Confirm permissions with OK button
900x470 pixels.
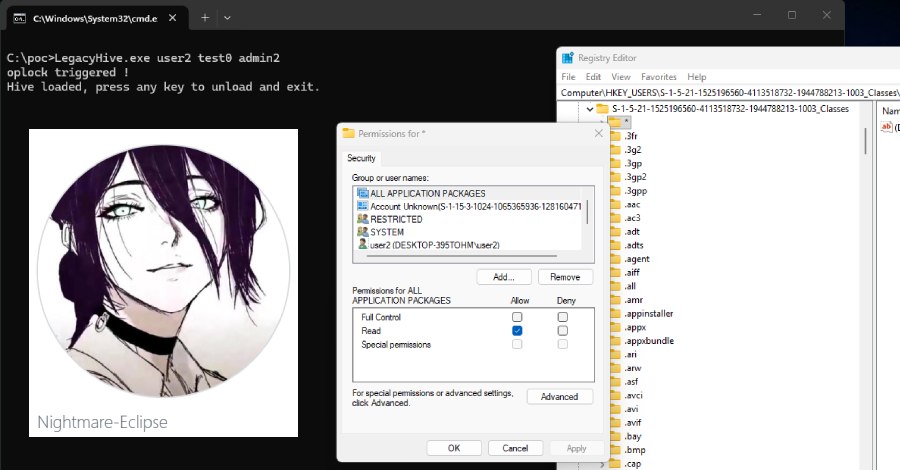(454, 448)
